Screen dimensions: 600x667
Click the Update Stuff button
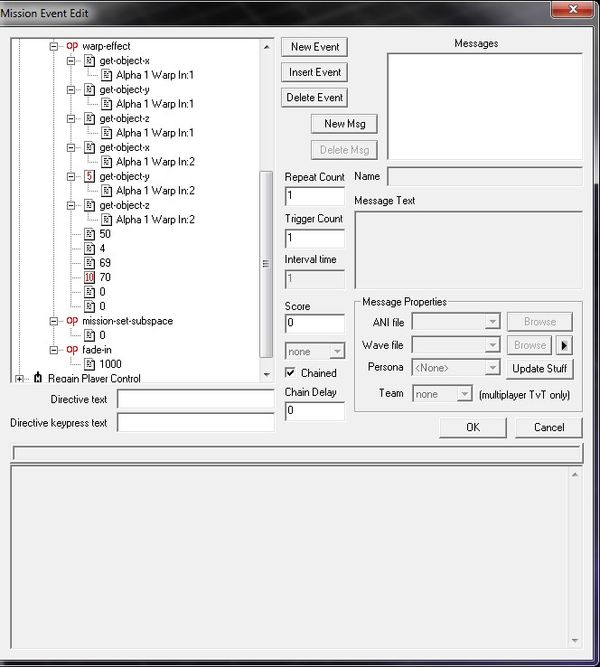(541, 368)
